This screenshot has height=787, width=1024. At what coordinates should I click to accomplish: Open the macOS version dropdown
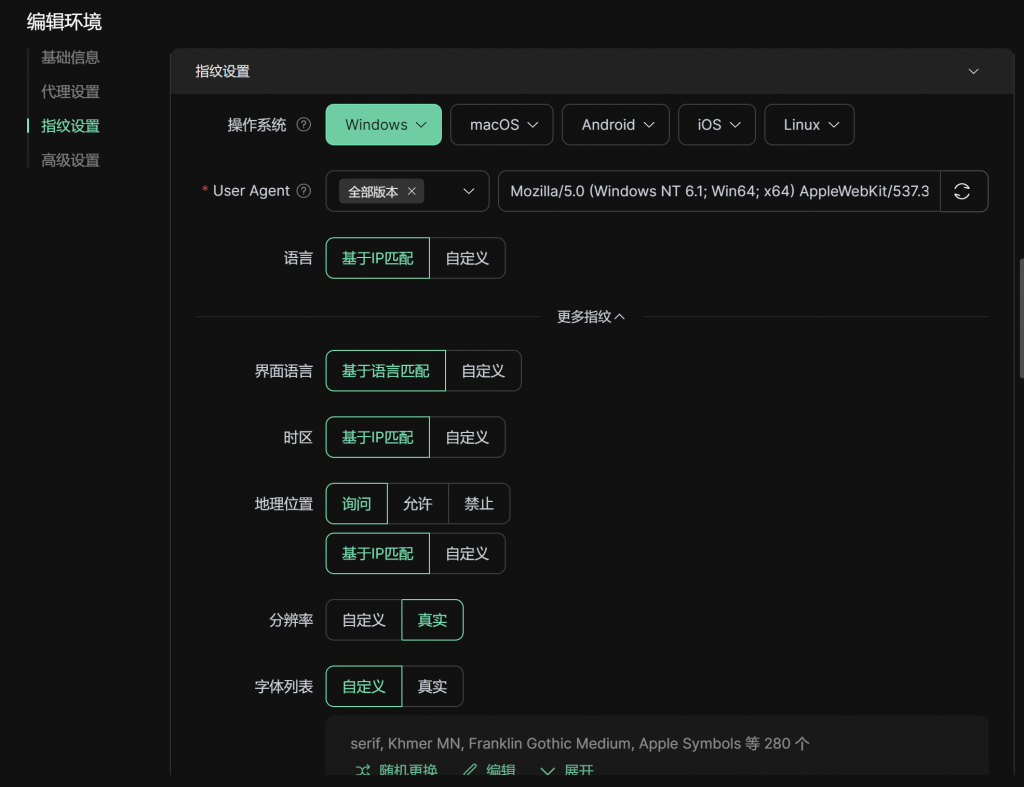504,125
